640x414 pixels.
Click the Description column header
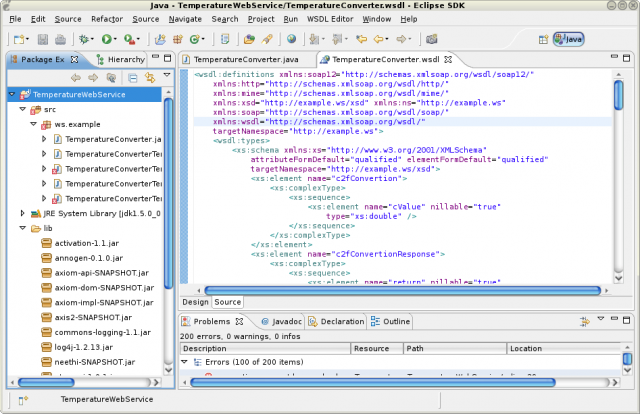265,348
